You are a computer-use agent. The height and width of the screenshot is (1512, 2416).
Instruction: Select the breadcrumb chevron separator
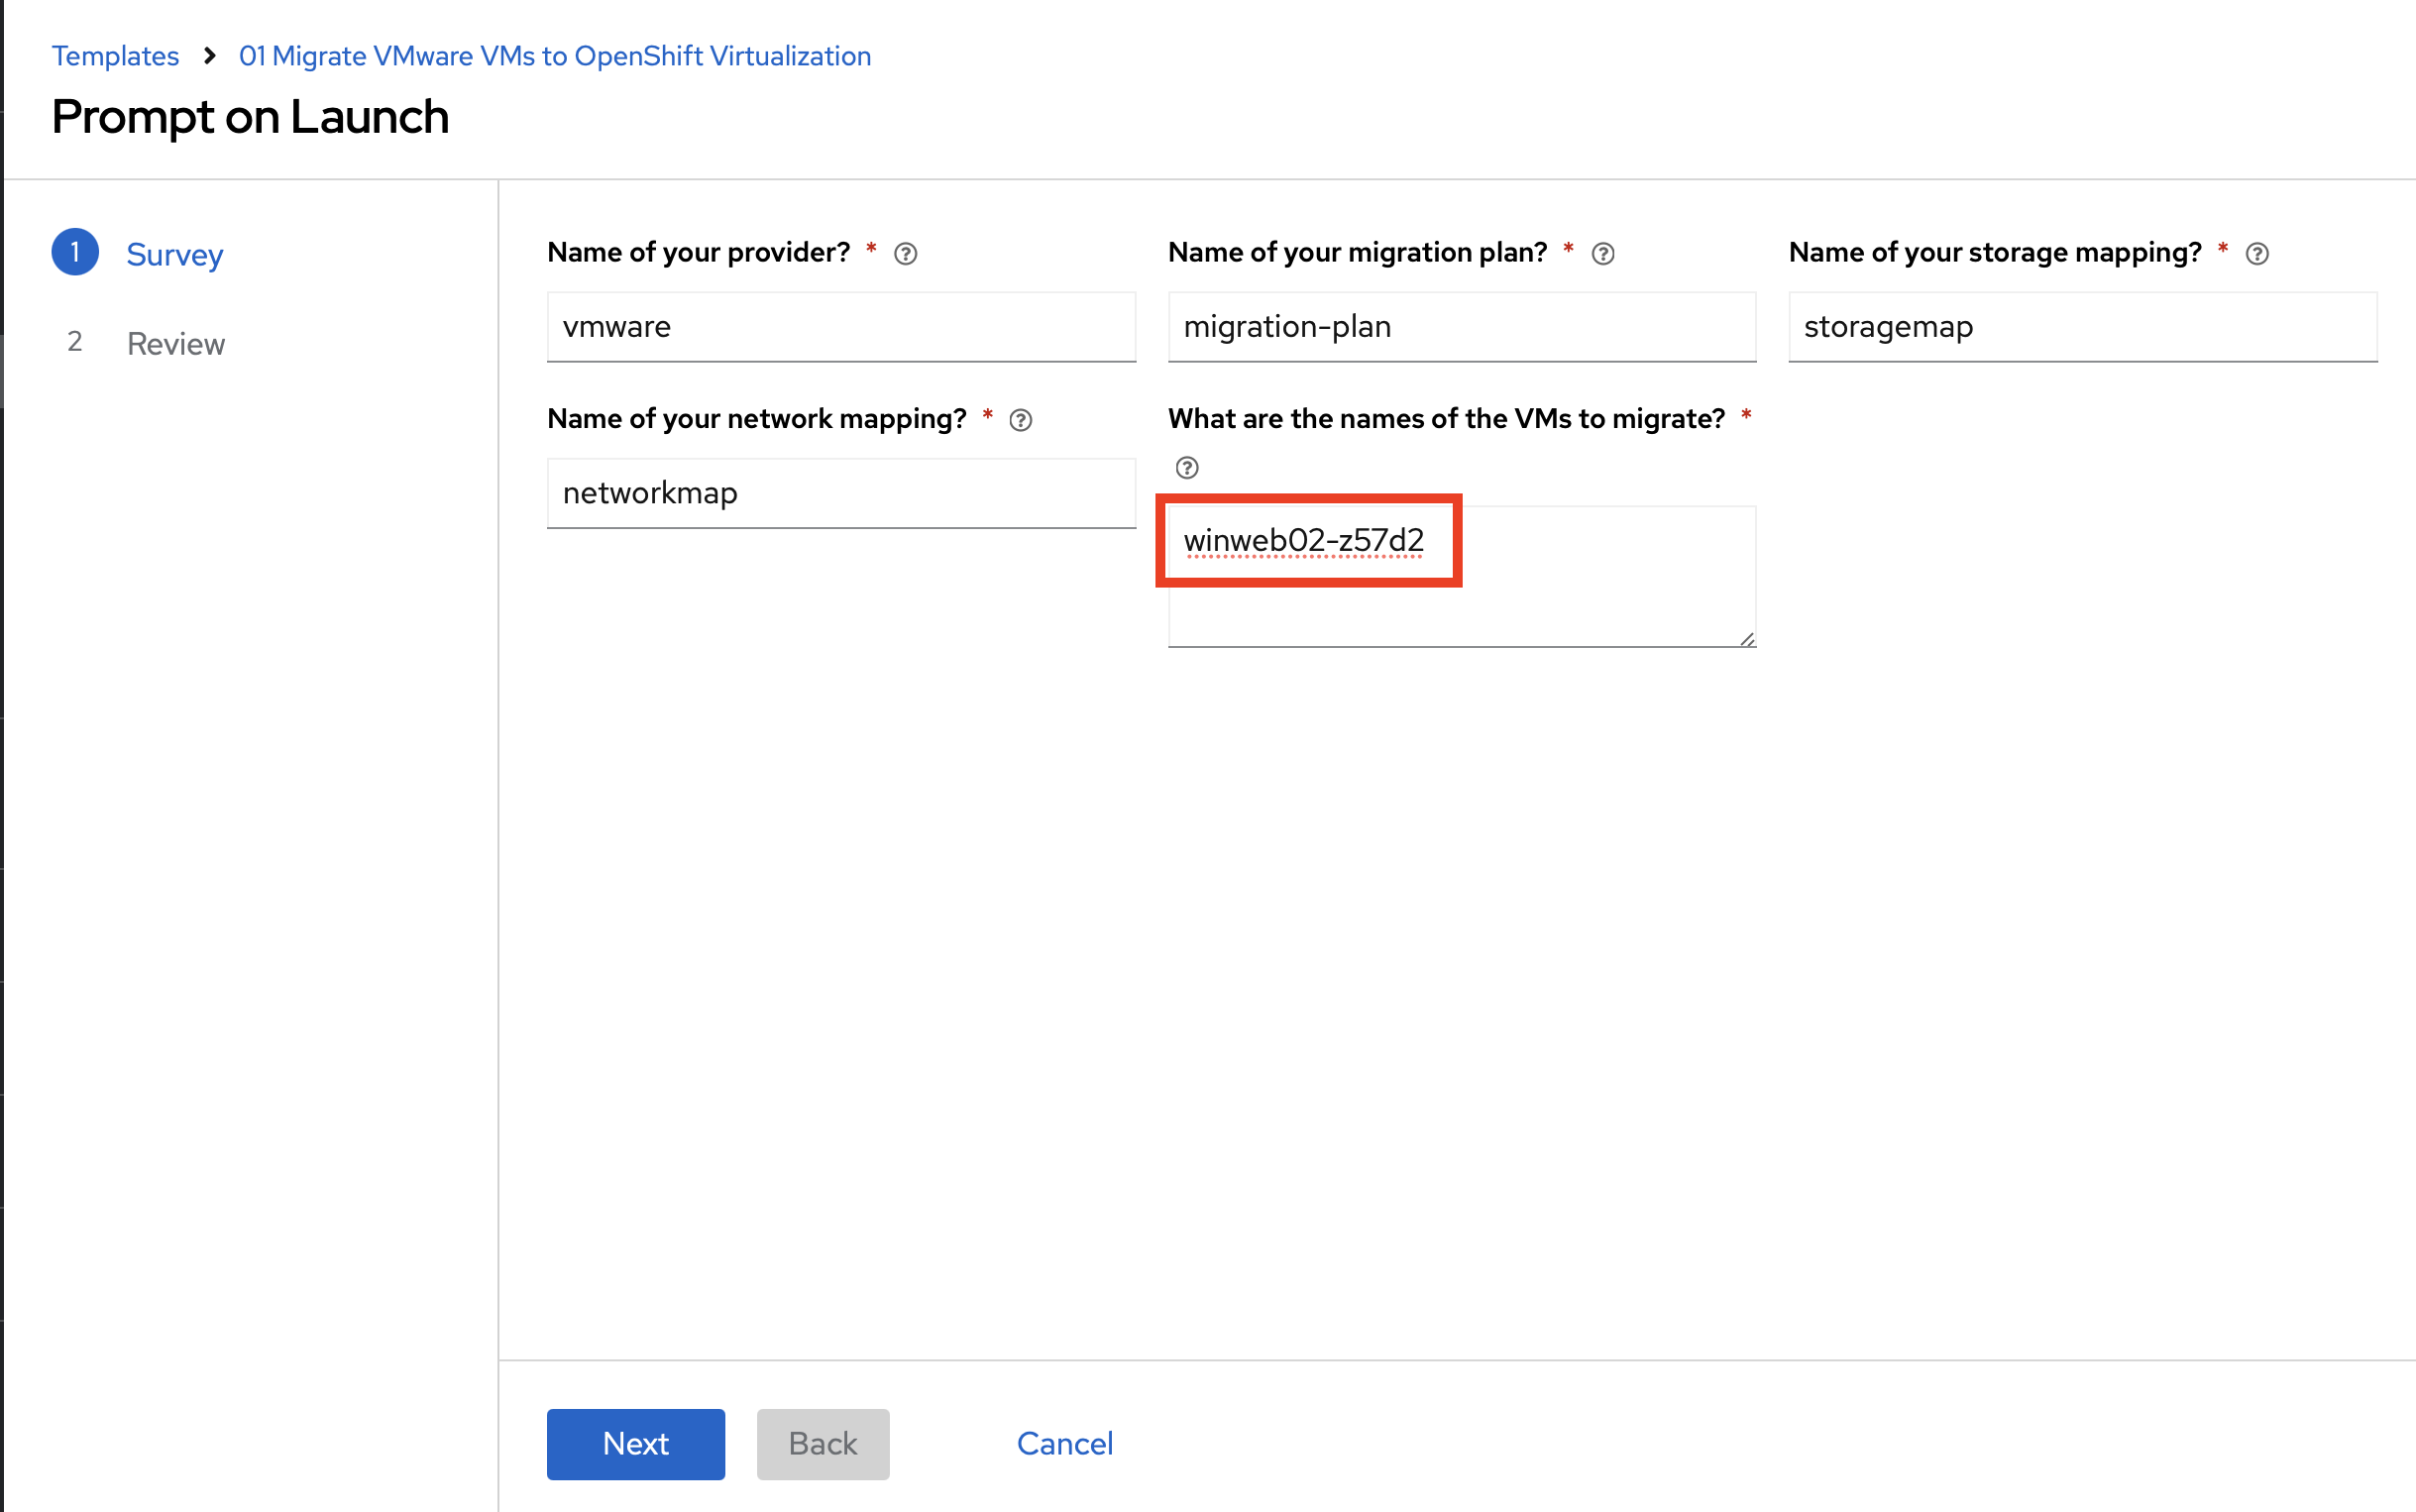pos(209,56)
